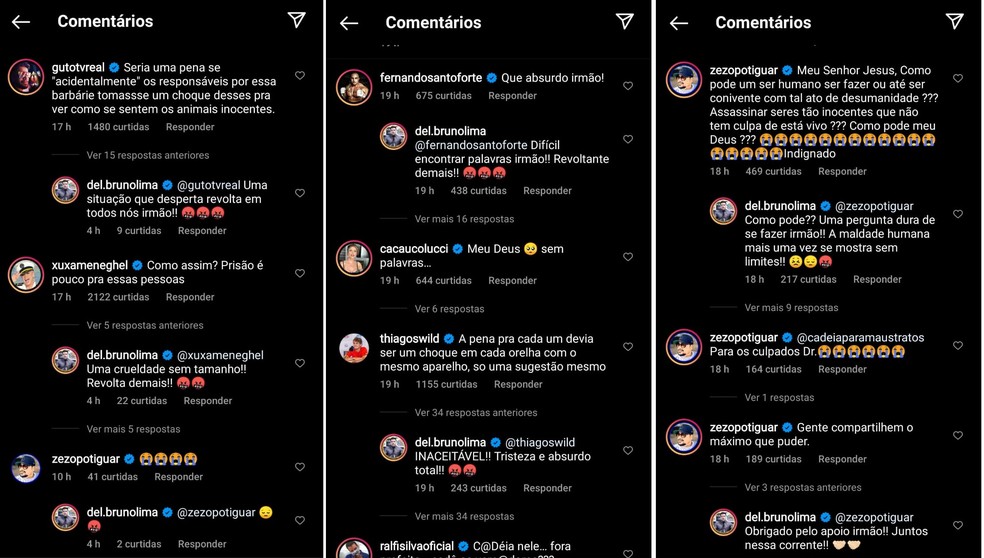Open direct share icon in third panel header
The height and width of the screenshot is (558, 984).
coord(955,21)
